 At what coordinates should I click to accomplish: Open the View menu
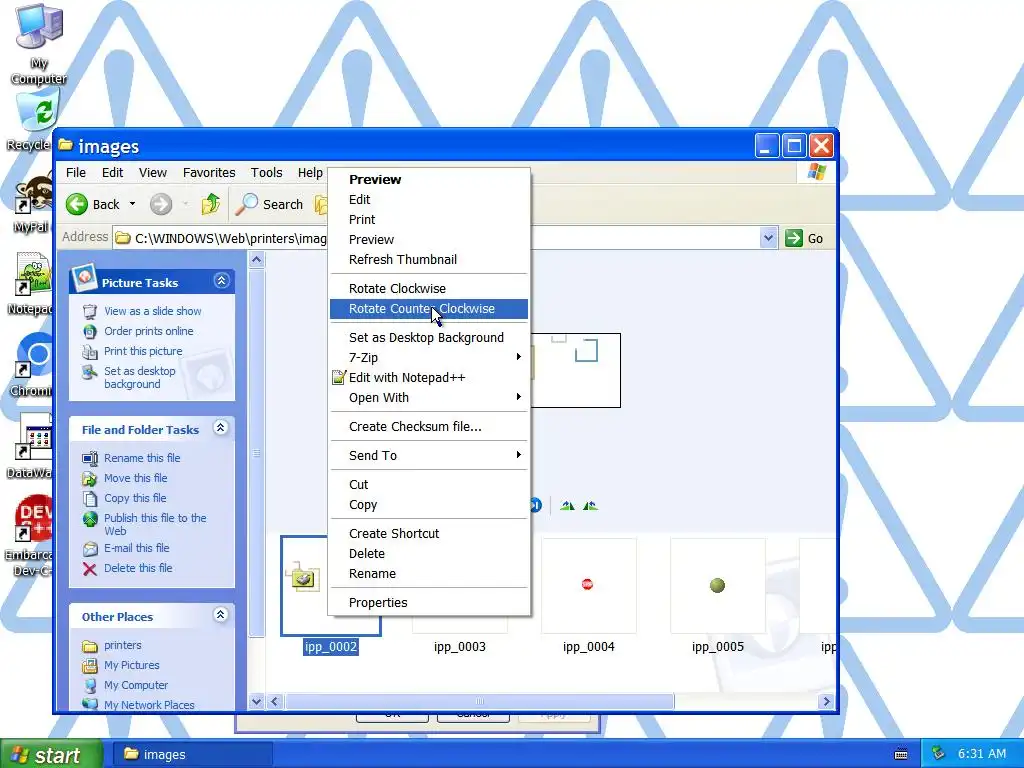(x=153, y=172)
